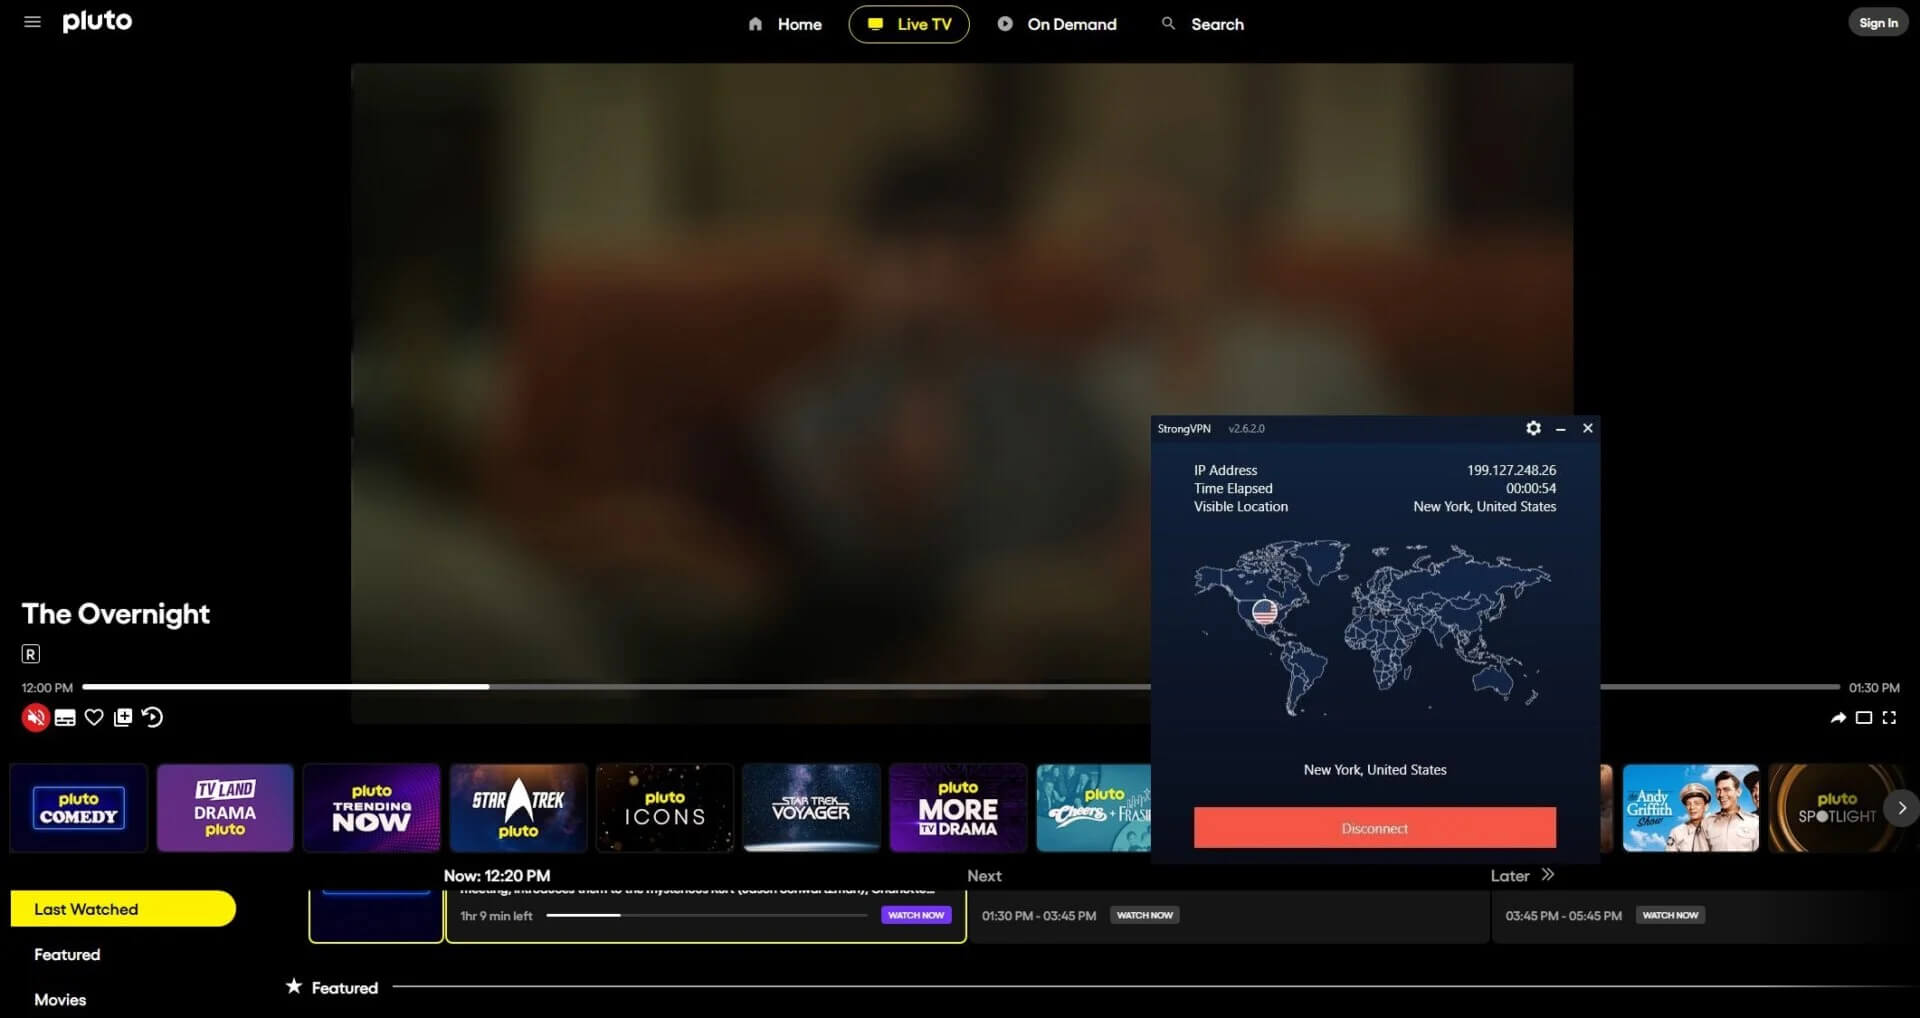Viewport: 1920px width, 1018px height.
Task: Click the IP address 199.127.248.26
Action: (x=1511, y=470)
